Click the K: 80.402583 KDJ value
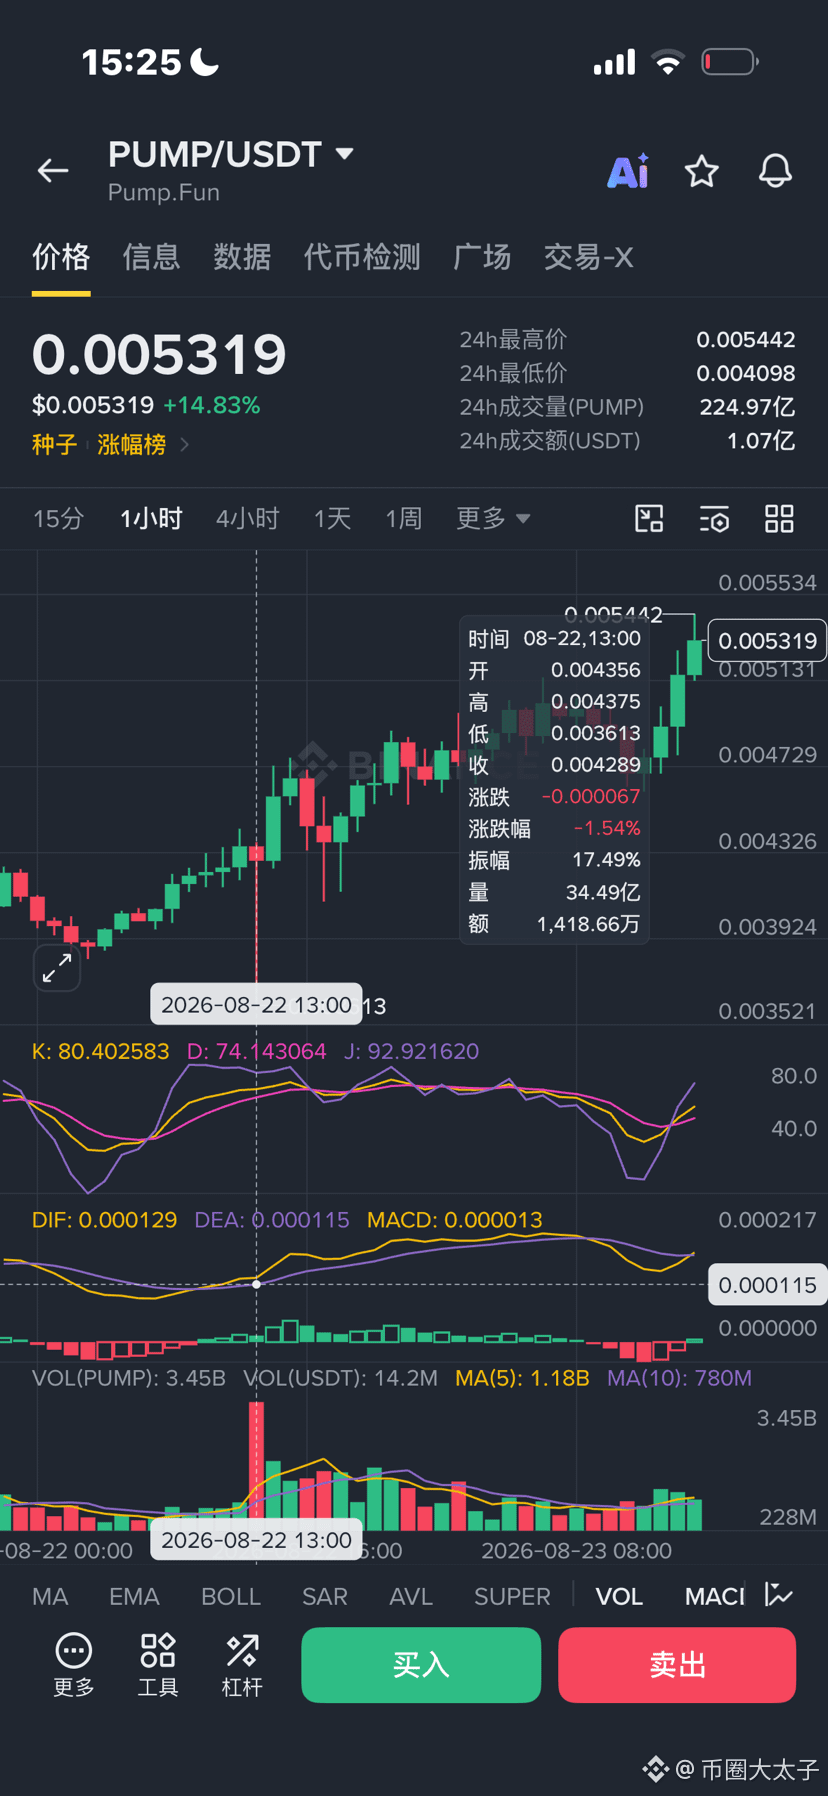This screenshot has width=828, height=1796. [101, 1051]
